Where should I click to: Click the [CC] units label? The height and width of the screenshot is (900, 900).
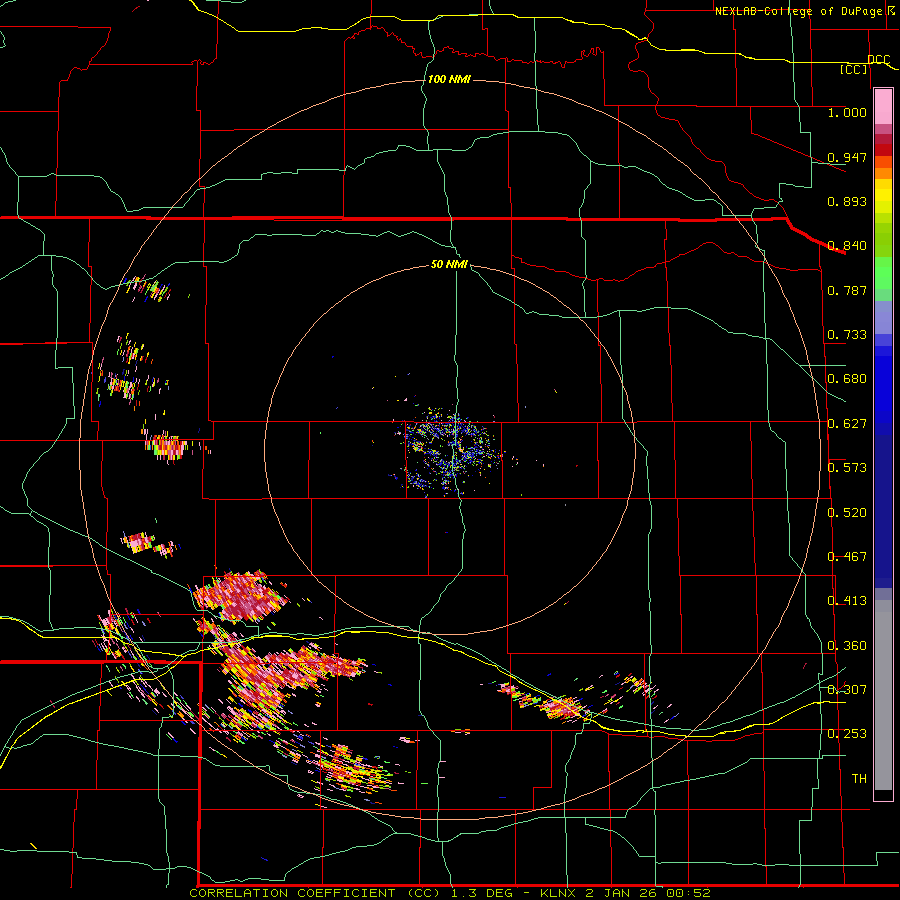click(x=854, y=69)
